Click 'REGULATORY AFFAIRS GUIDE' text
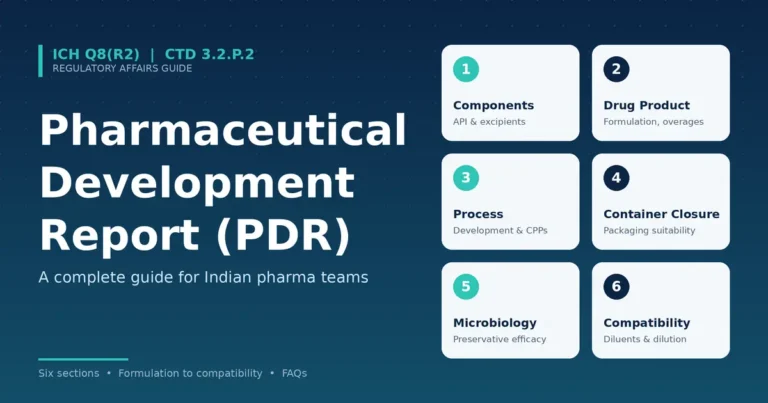This screenshot has width=768, height=403. click(122, 69)
